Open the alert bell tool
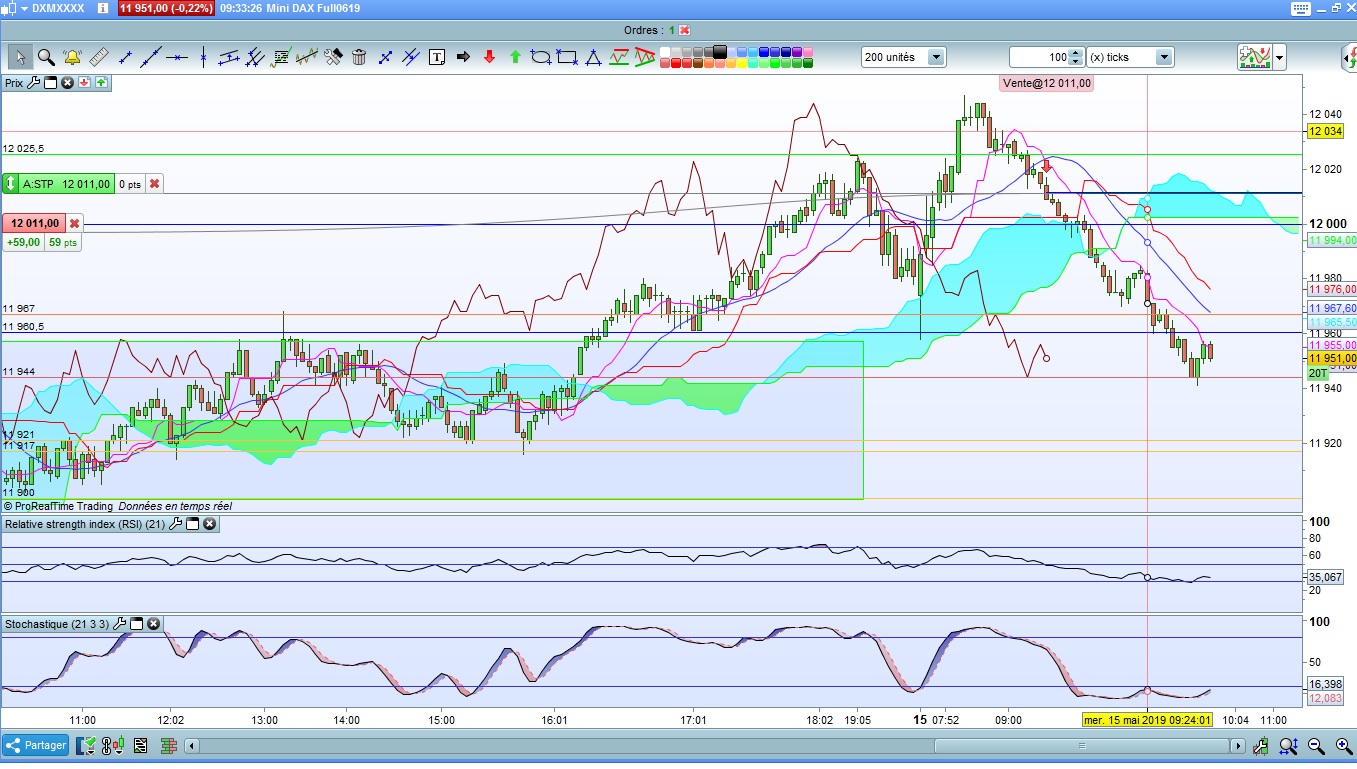Viewport: 1357px width, 769px height. tap(72, 57)
